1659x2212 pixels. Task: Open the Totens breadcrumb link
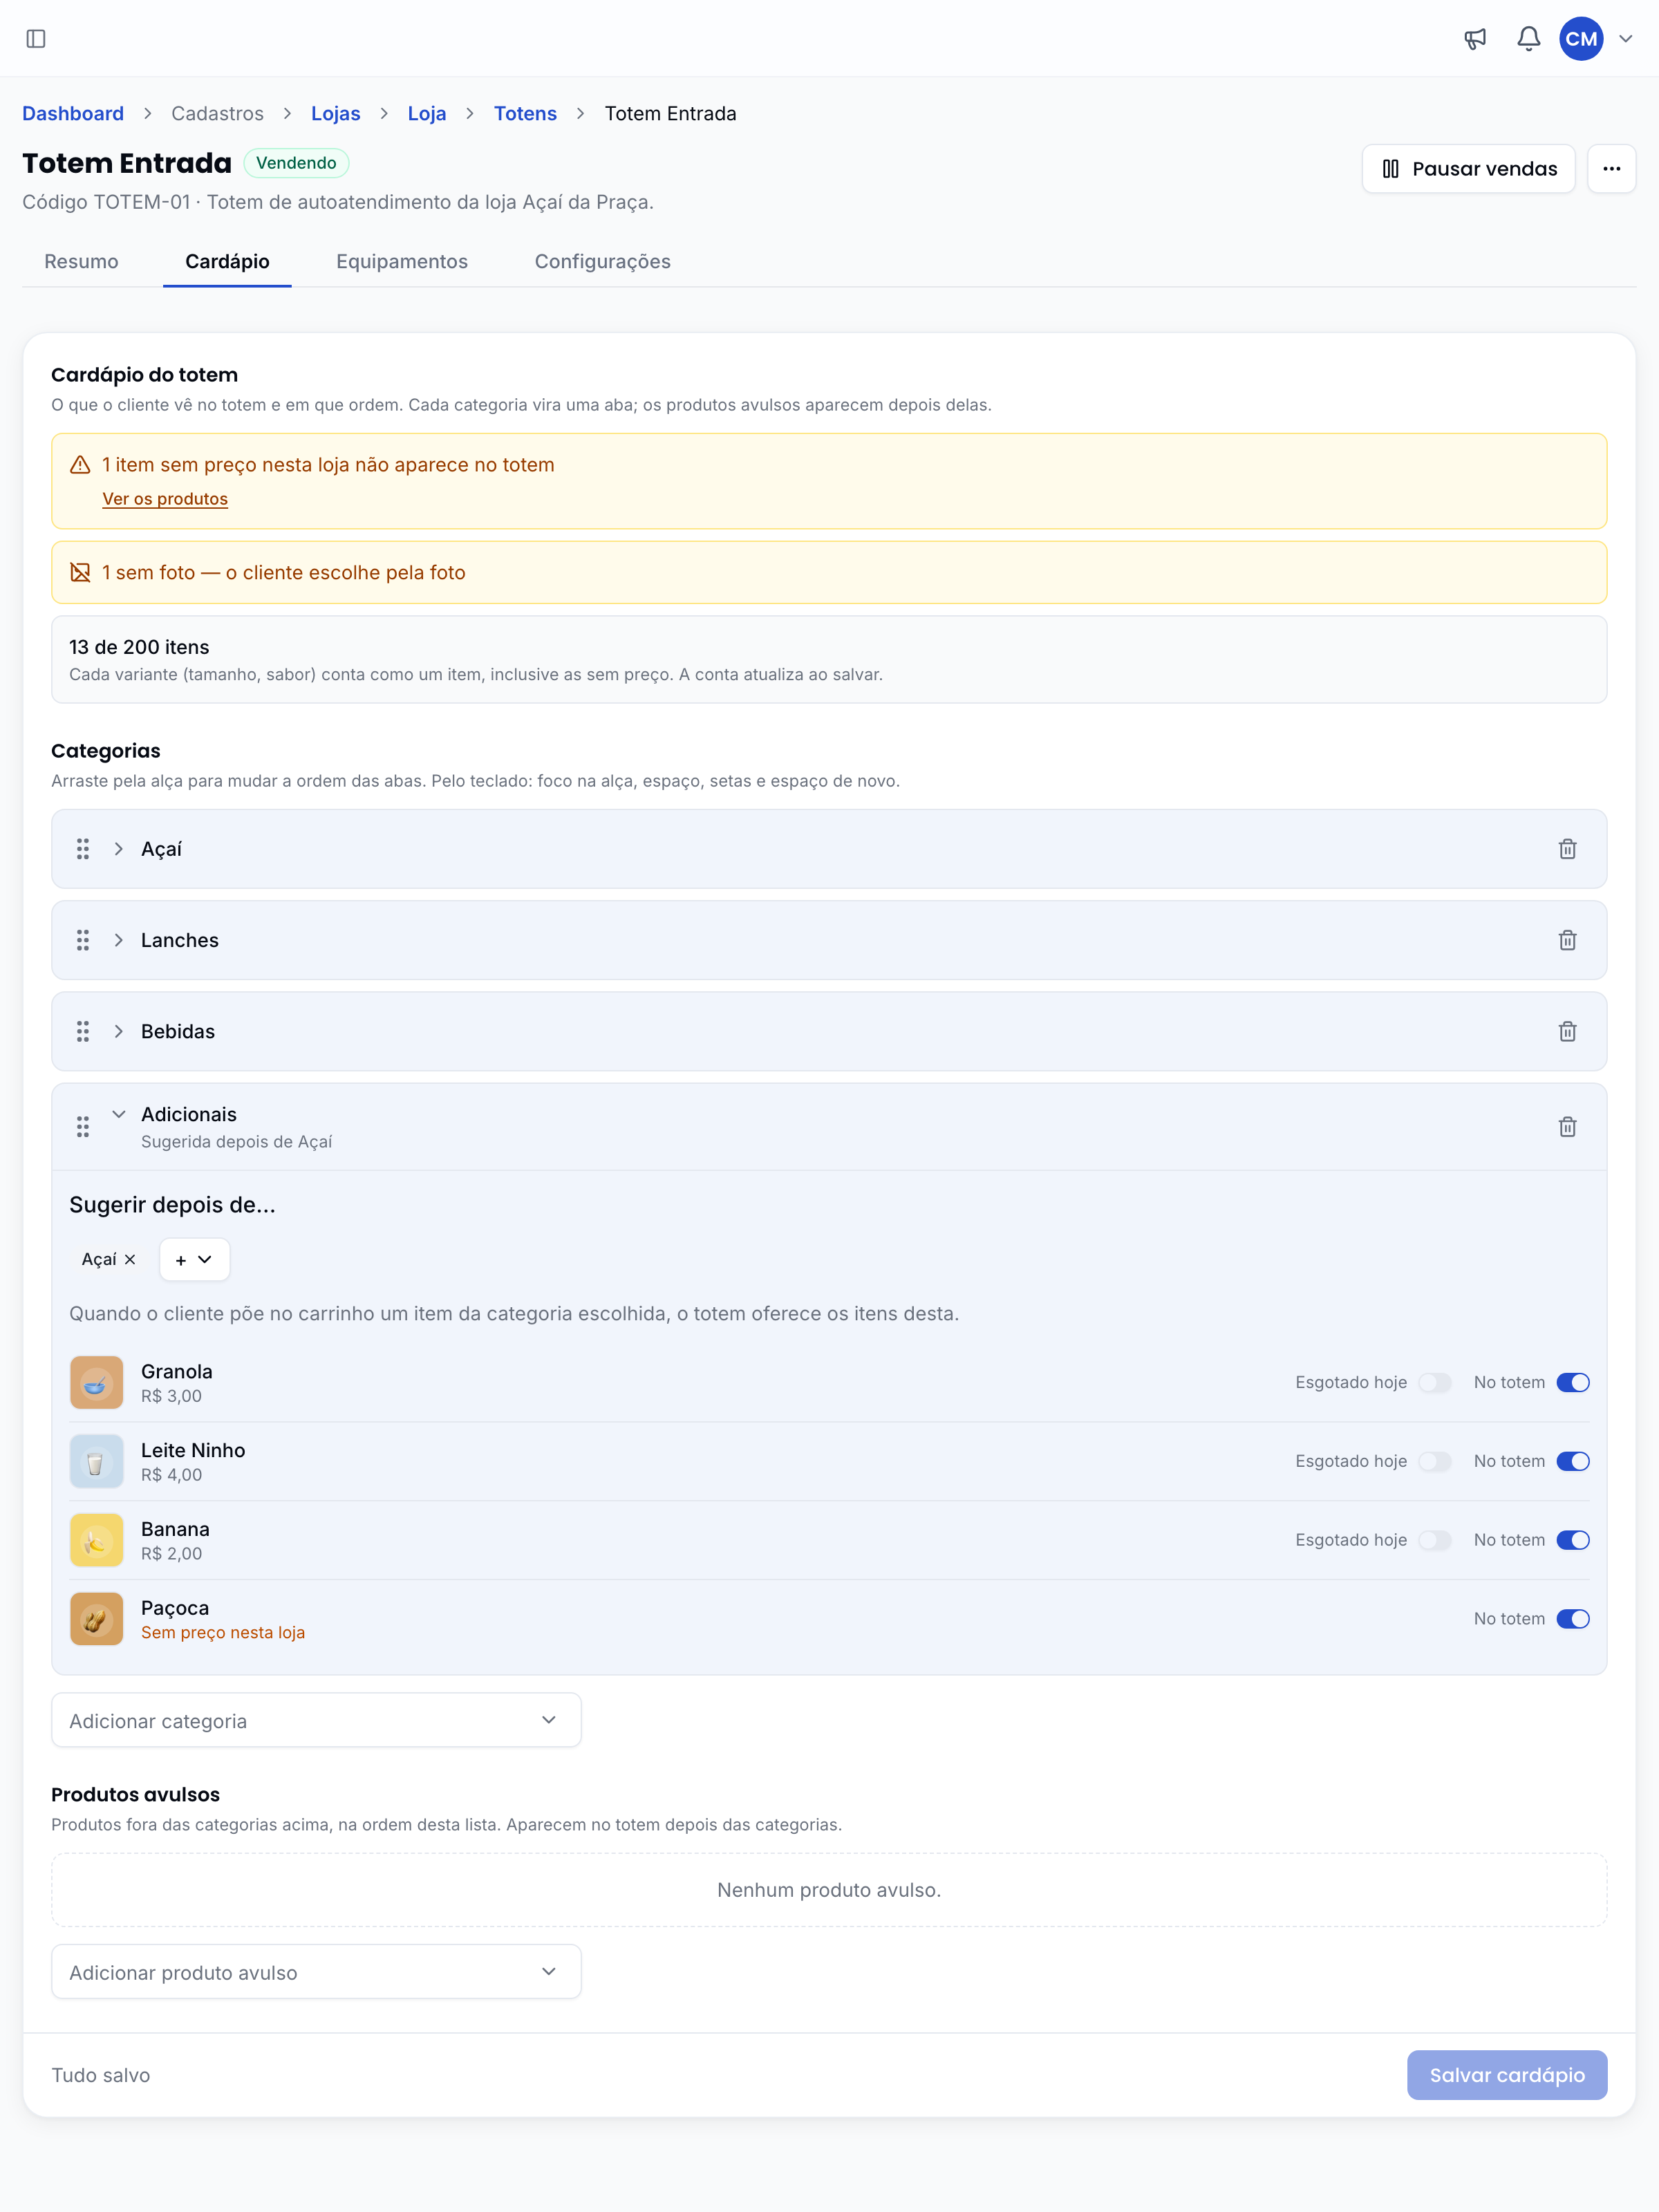click(525, 113)
